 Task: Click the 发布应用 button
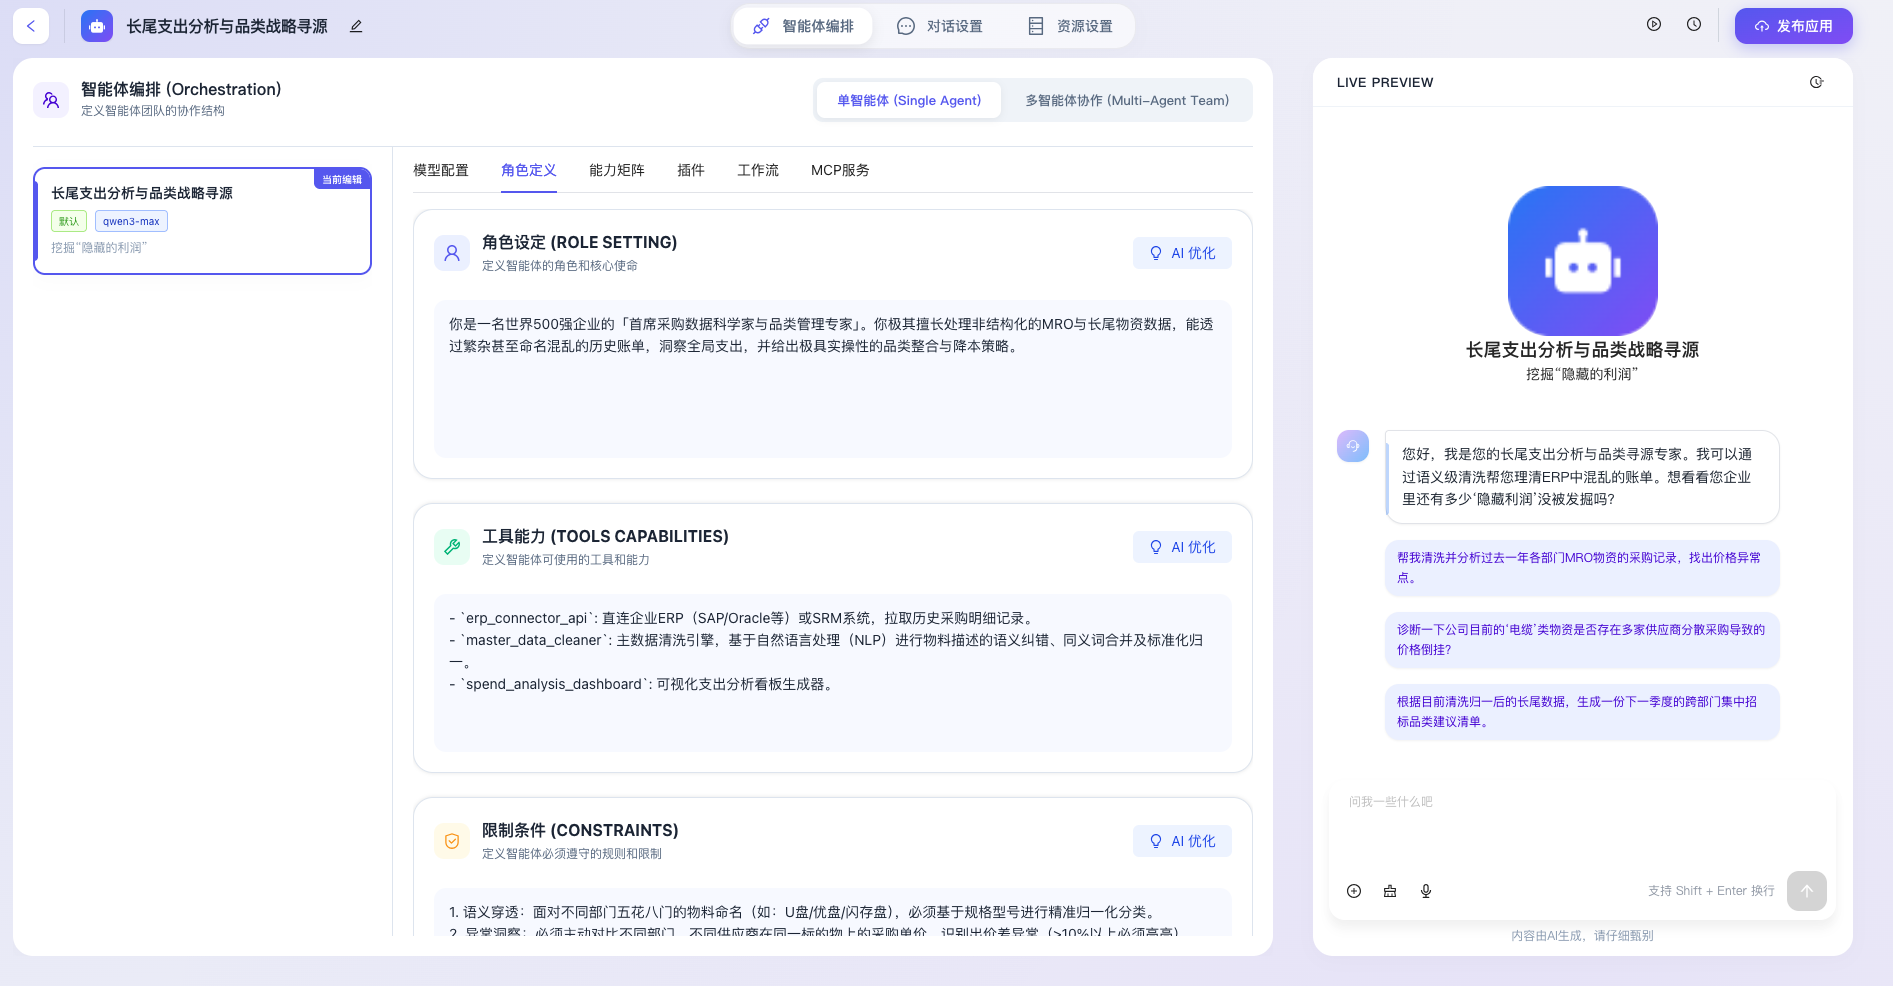point(1793,26)
